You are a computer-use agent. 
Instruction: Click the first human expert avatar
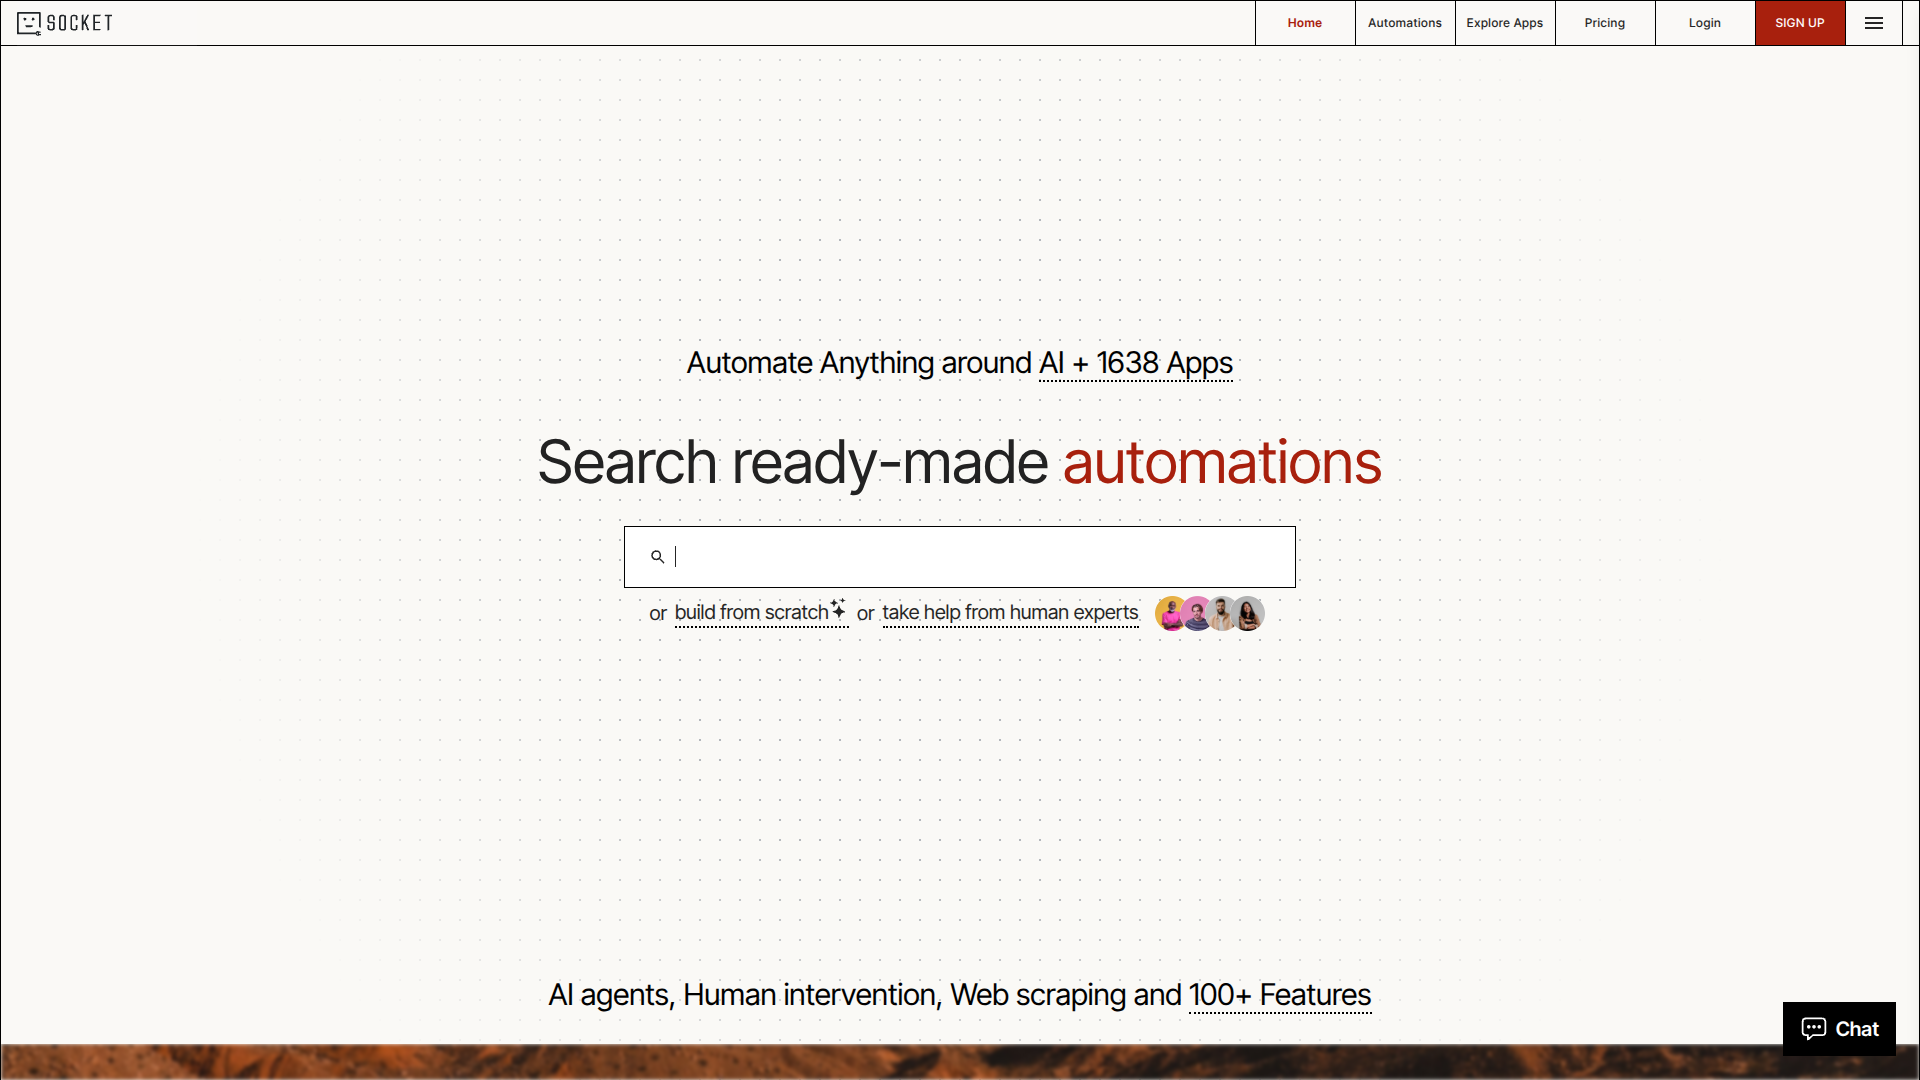point(1171,613)
